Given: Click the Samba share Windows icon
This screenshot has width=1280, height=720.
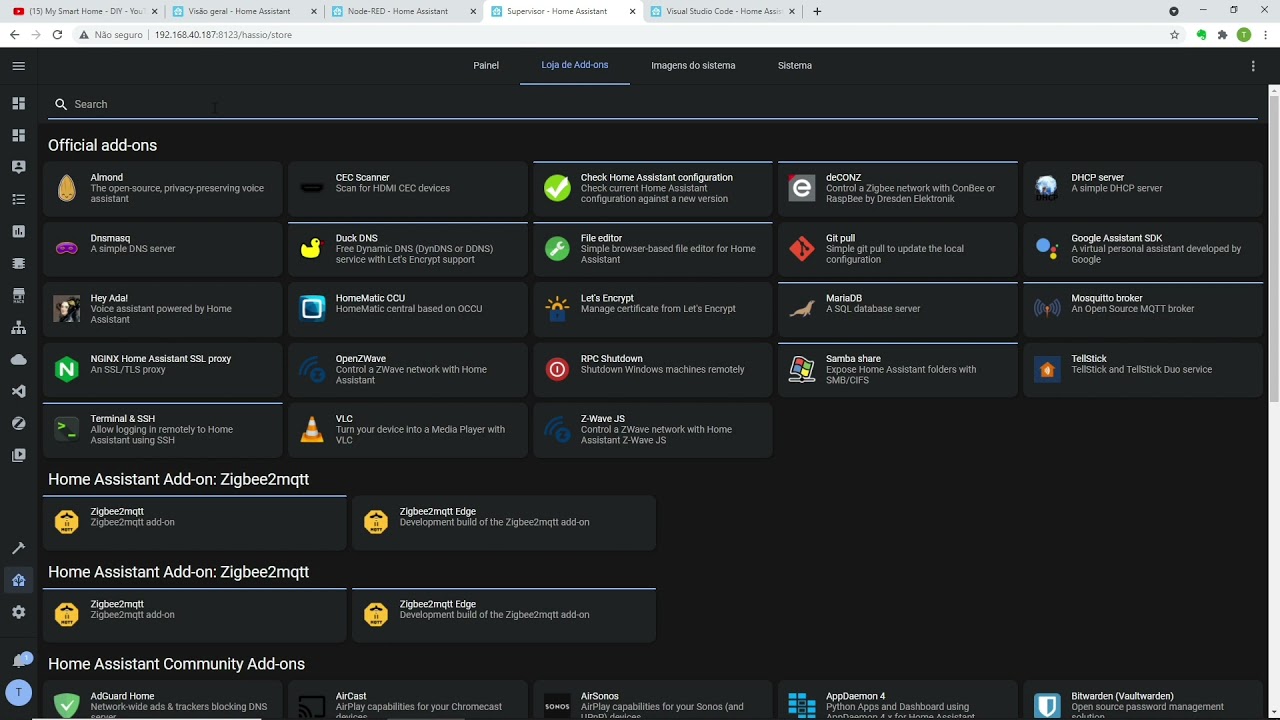Looking at the screenshot, I should coord(802,369).
